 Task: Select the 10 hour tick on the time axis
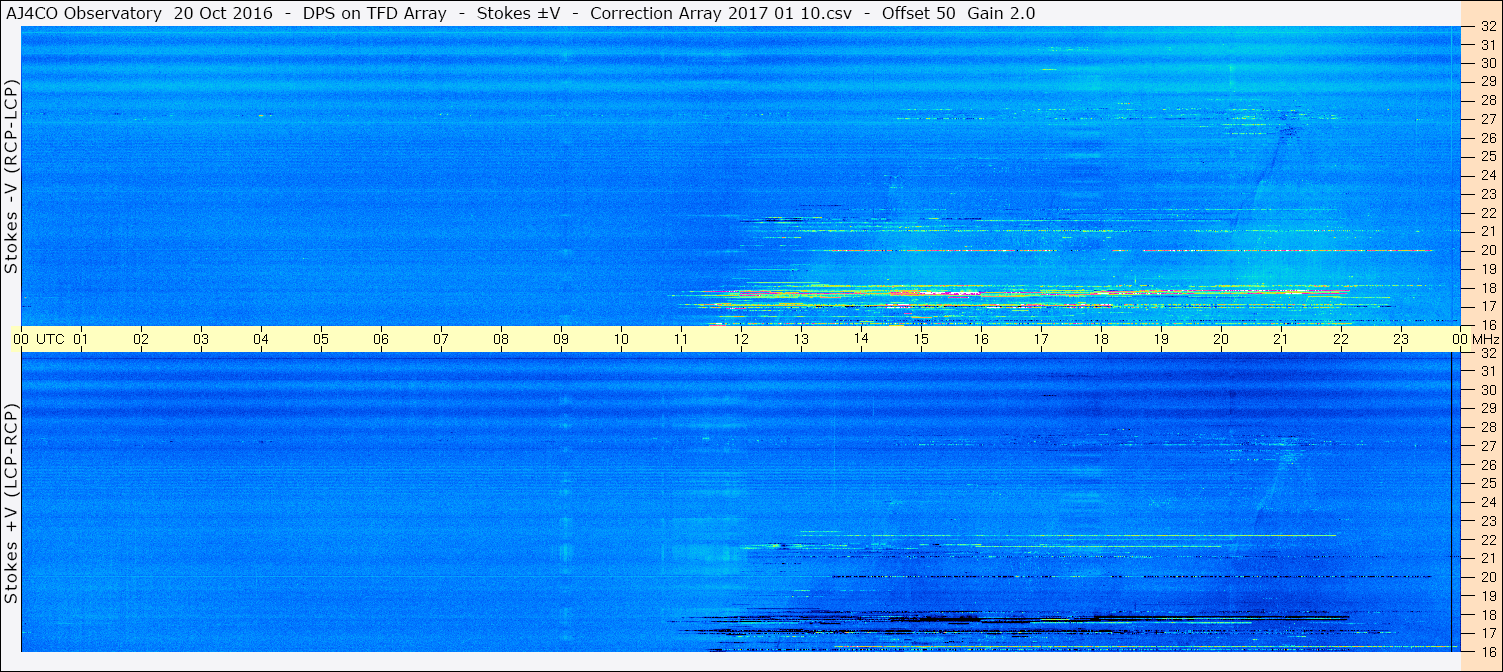pos(621,339)
